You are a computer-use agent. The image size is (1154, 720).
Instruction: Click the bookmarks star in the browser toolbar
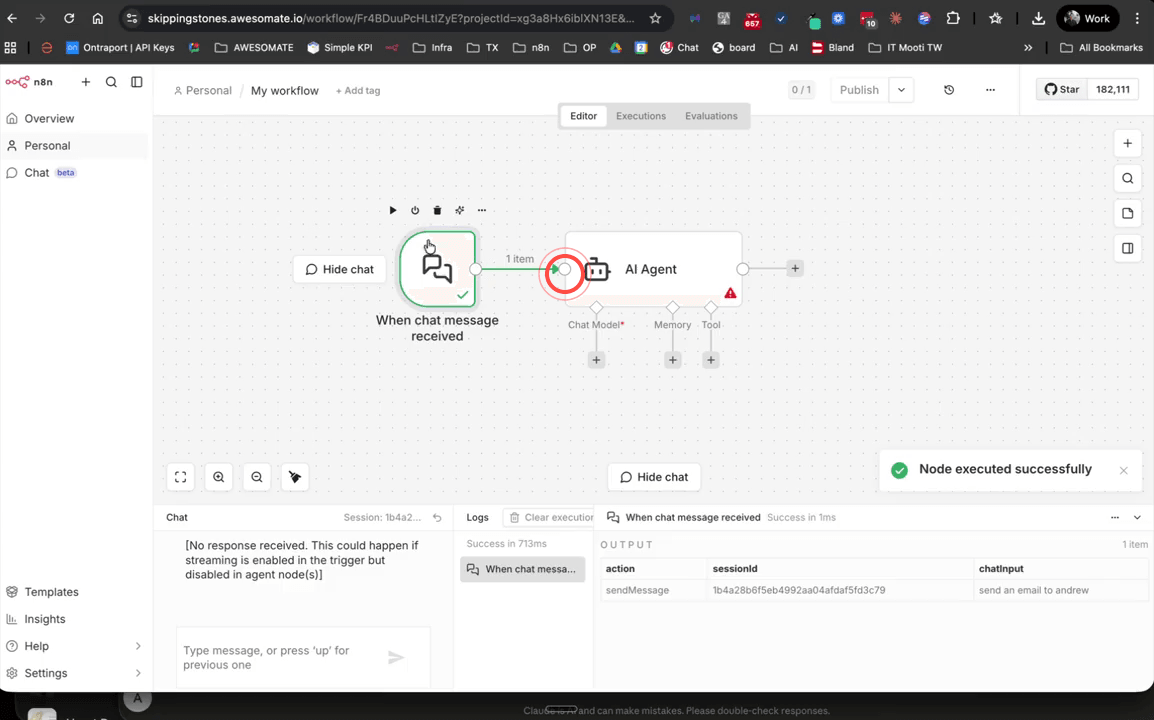(x=655, y=18)
